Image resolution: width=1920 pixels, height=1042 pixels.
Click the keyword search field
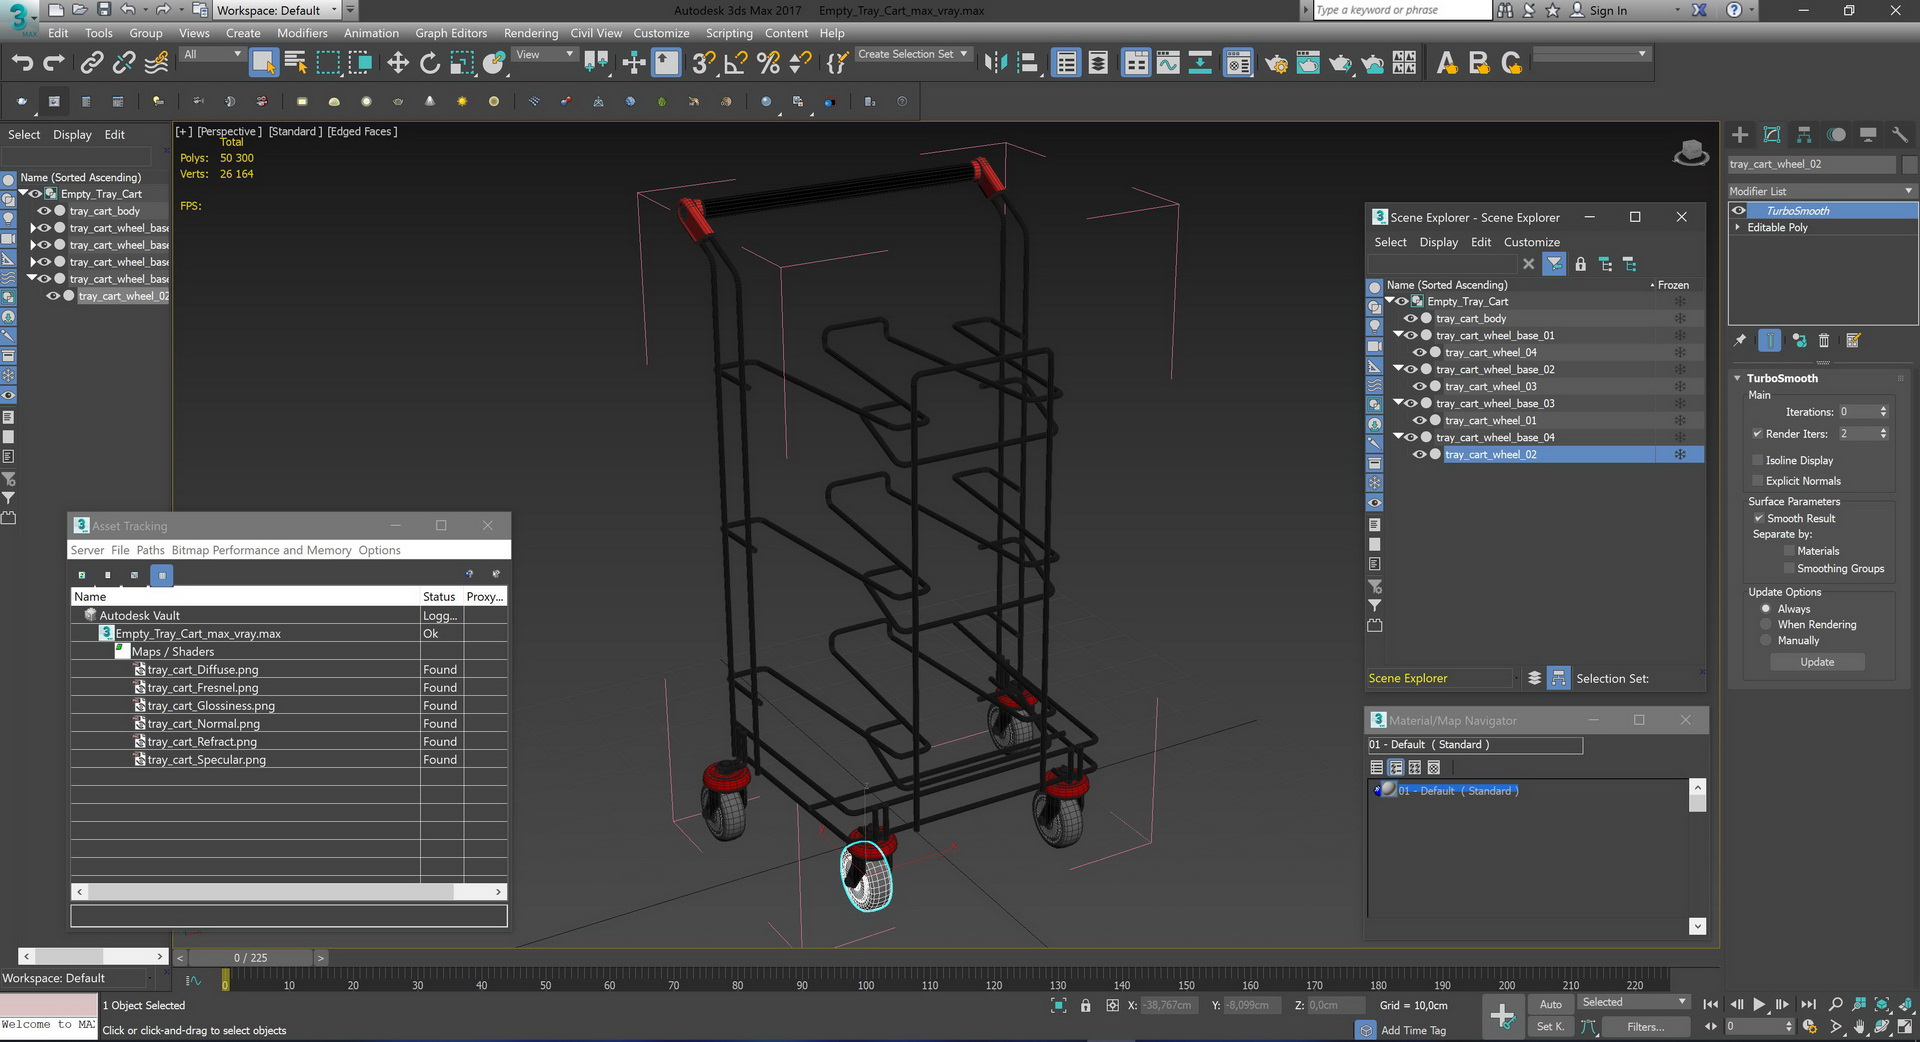click(x=1401, y=10)
